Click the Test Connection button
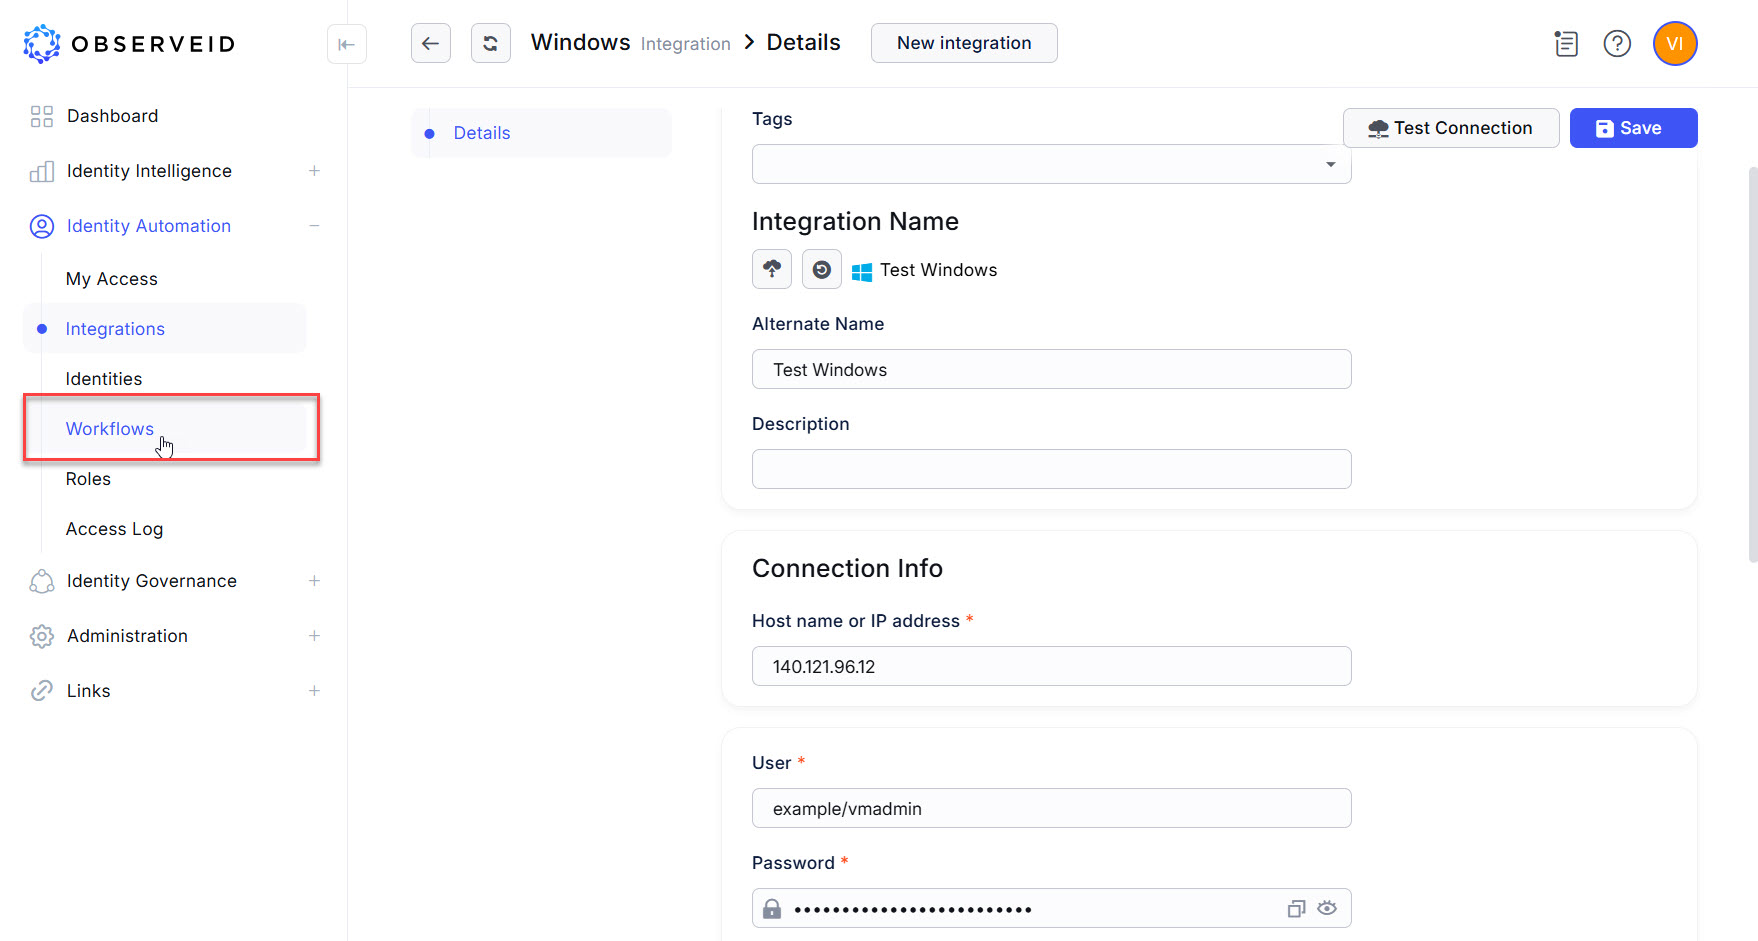 (1451, 127)
